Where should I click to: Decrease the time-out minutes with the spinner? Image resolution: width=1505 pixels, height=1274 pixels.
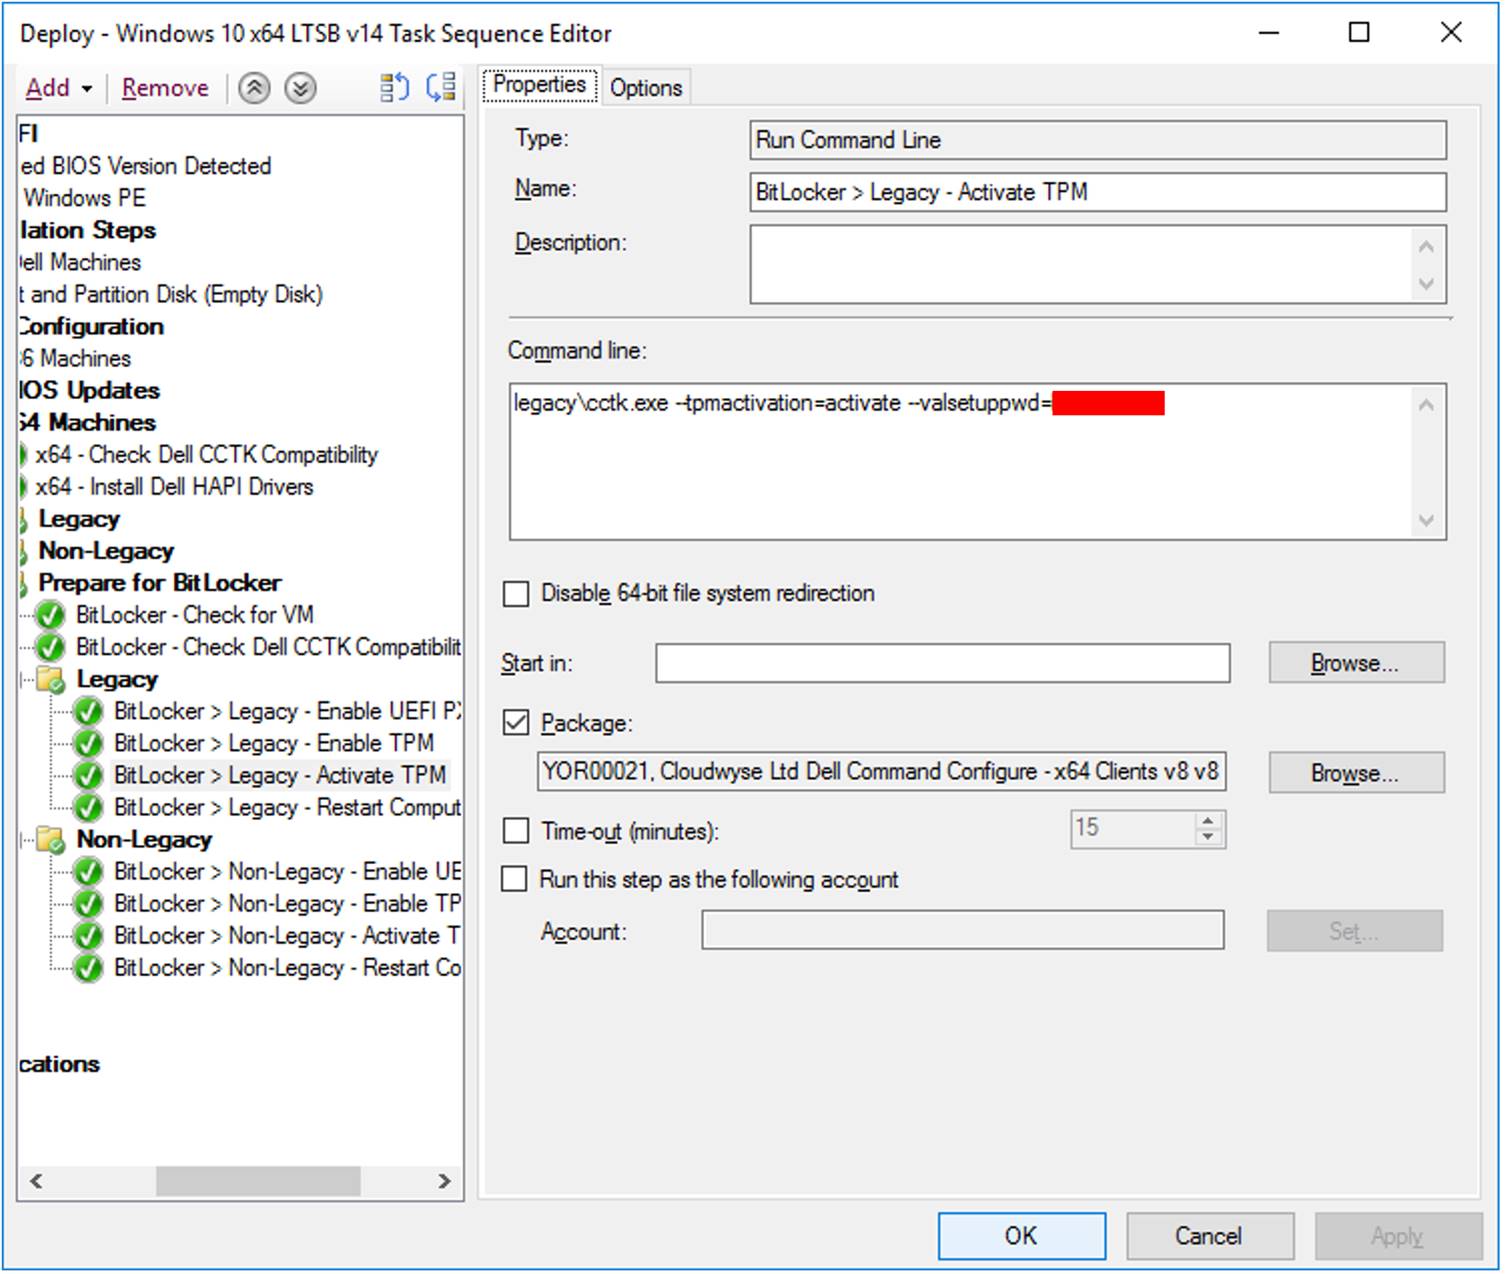1208,838
